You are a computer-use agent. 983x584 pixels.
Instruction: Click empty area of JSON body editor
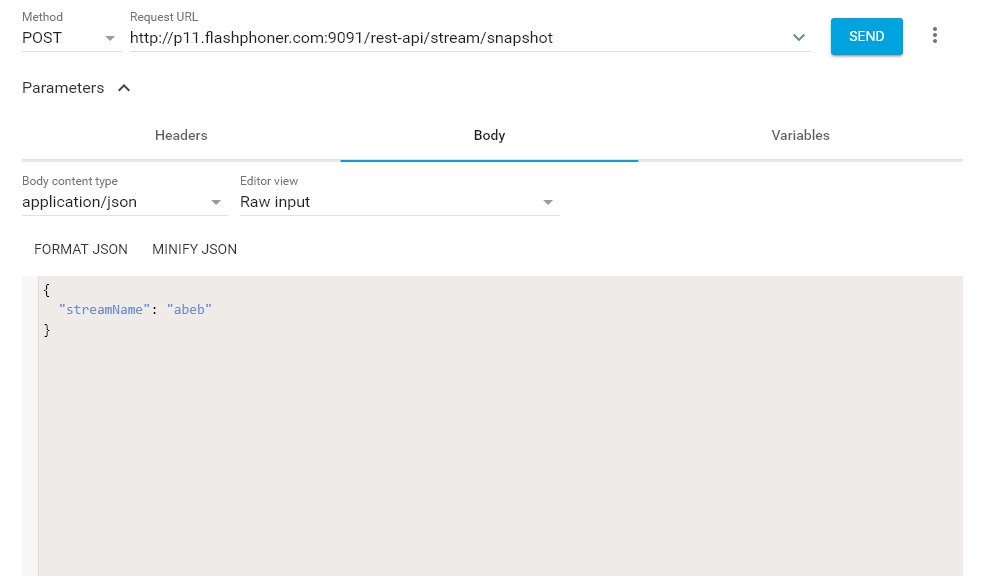(500, 450)
